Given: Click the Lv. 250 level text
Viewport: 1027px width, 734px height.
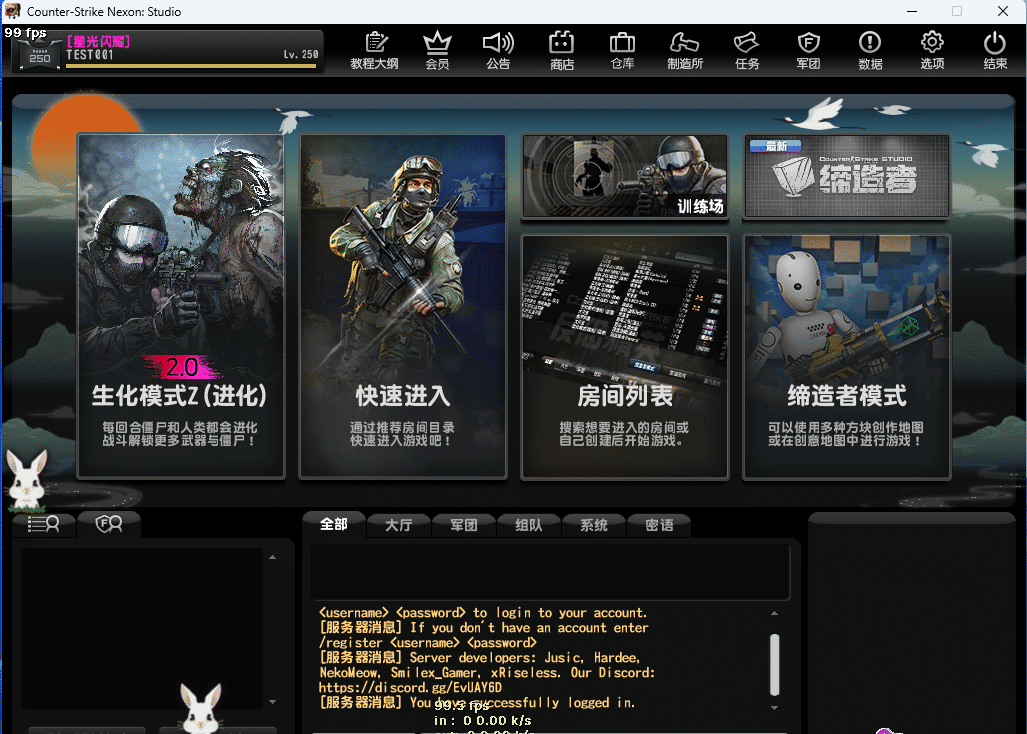Looking at the screenshot, I should tap(301, 54).
